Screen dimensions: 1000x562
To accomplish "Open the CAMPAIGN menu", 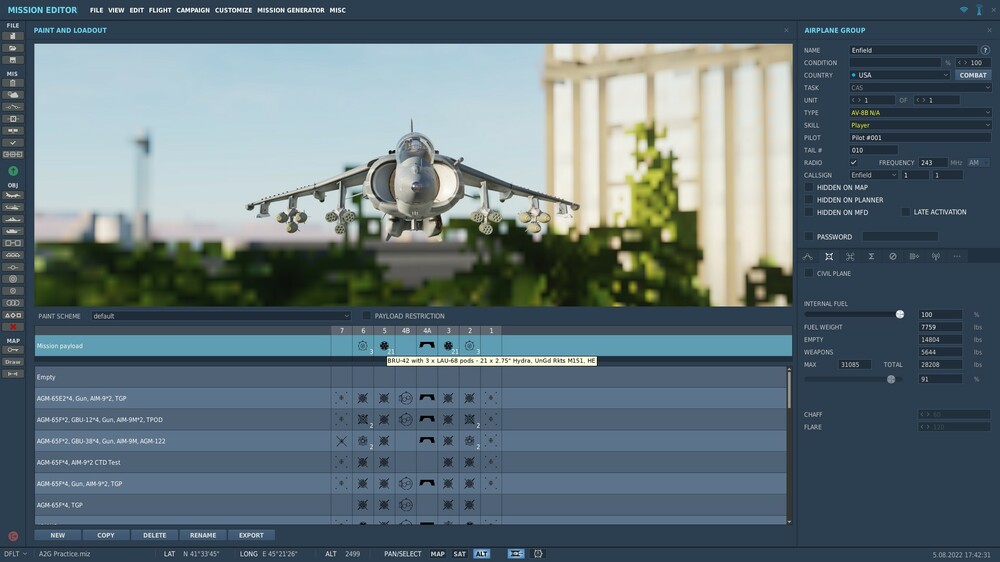I will coord(193,10).
